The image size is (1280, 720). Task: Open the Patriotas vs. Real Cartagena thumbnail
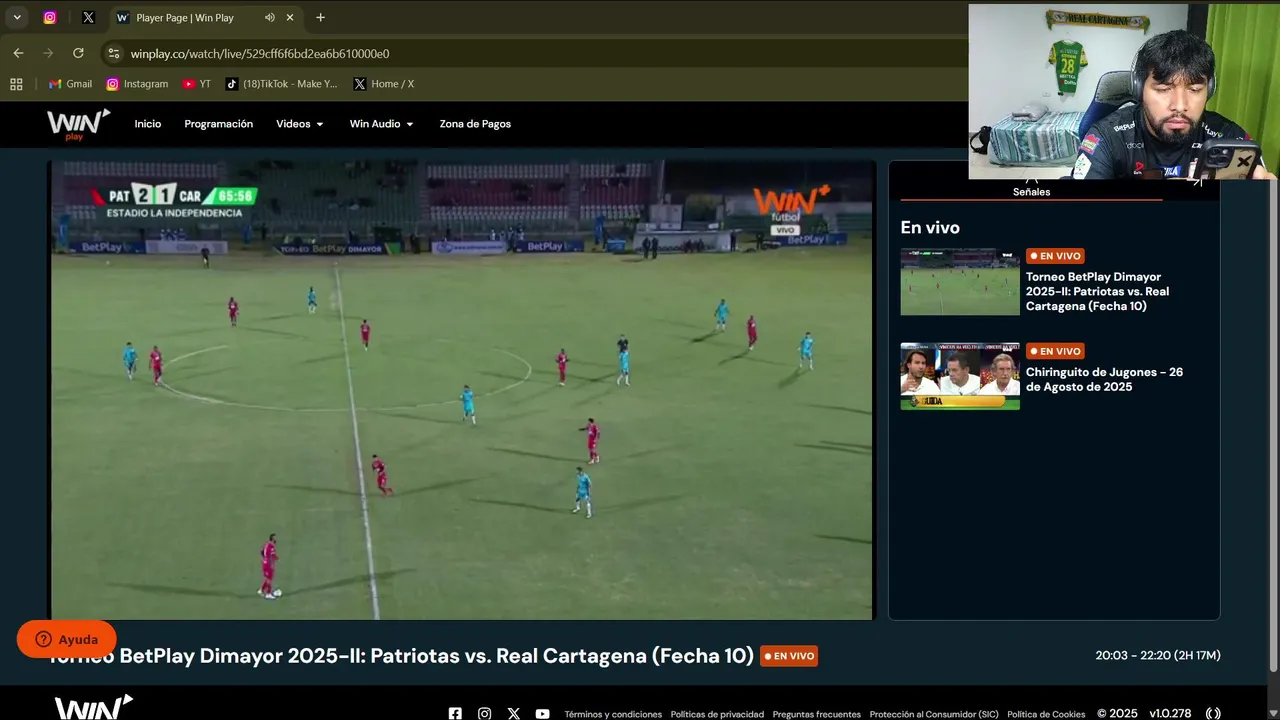[x=960, y=282]
